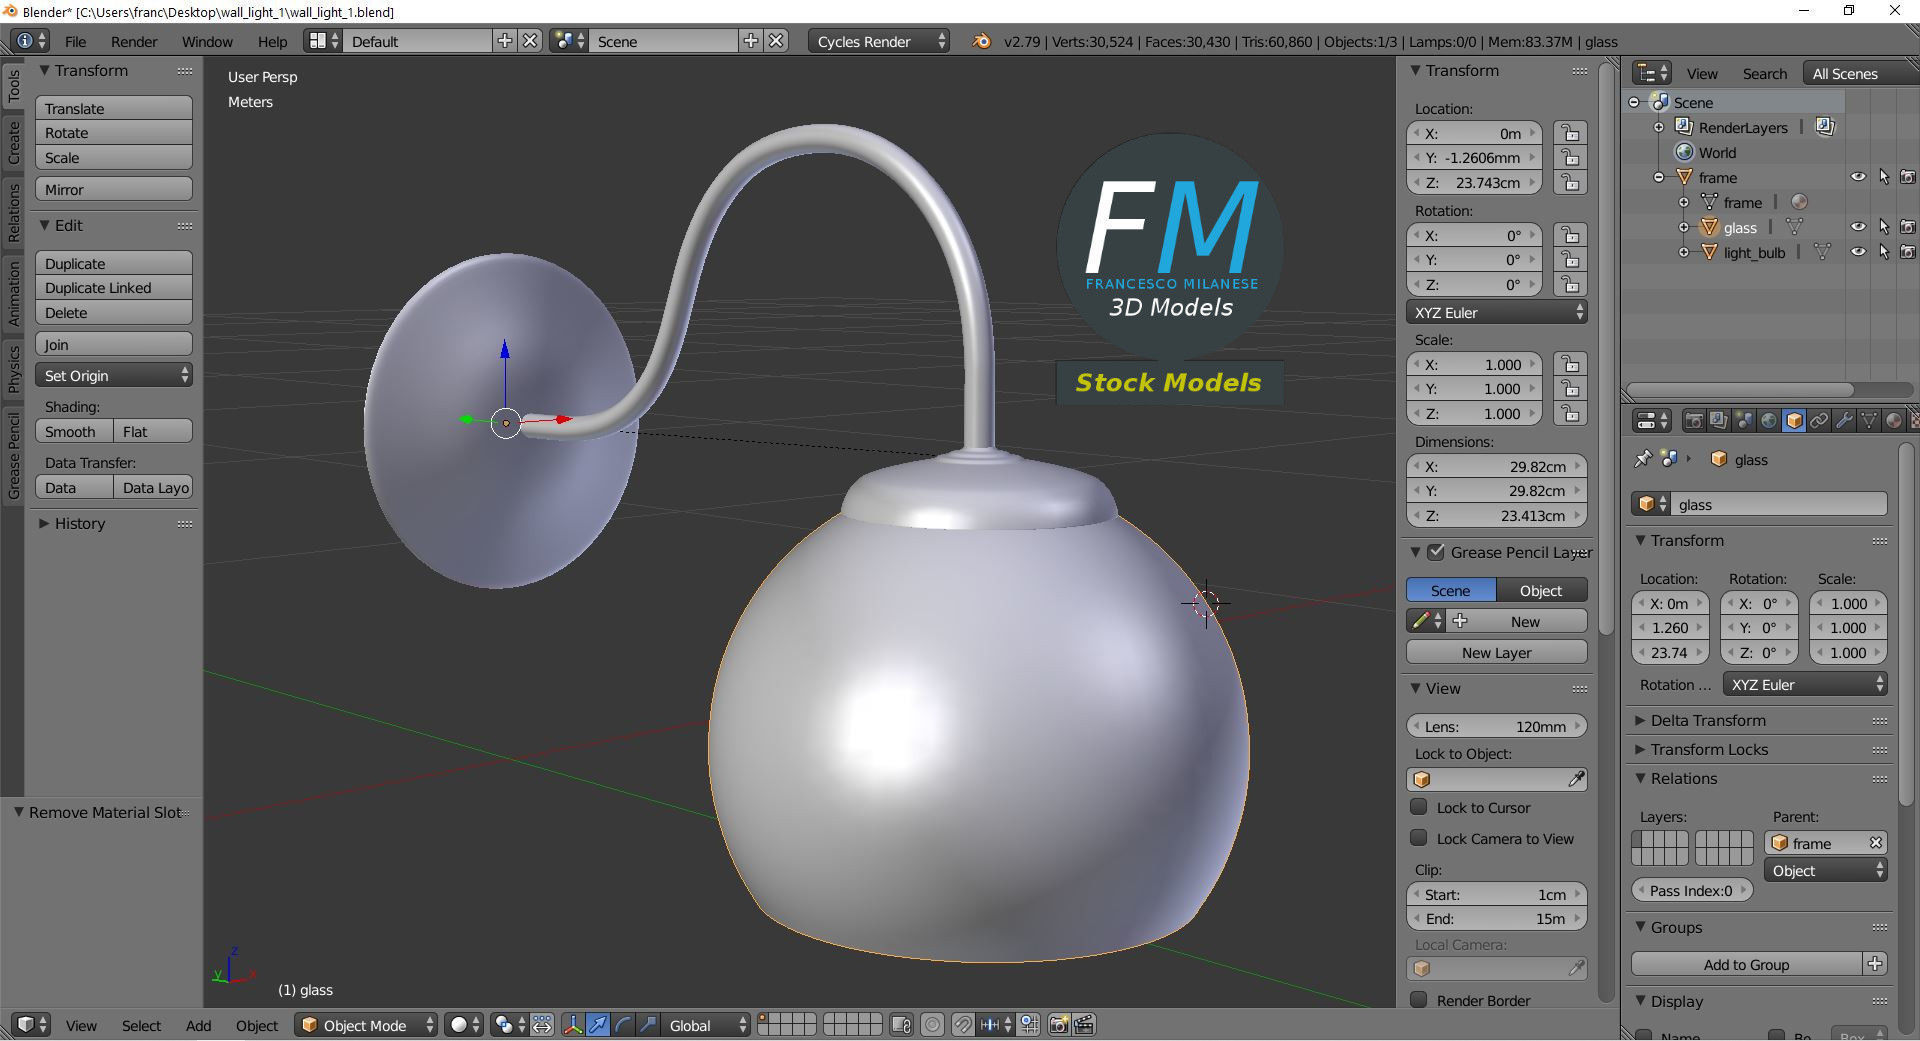Click the info editor type icon
Image resolution: width=1920 pixels, height=1041 pixels.
tap(30, 41)
